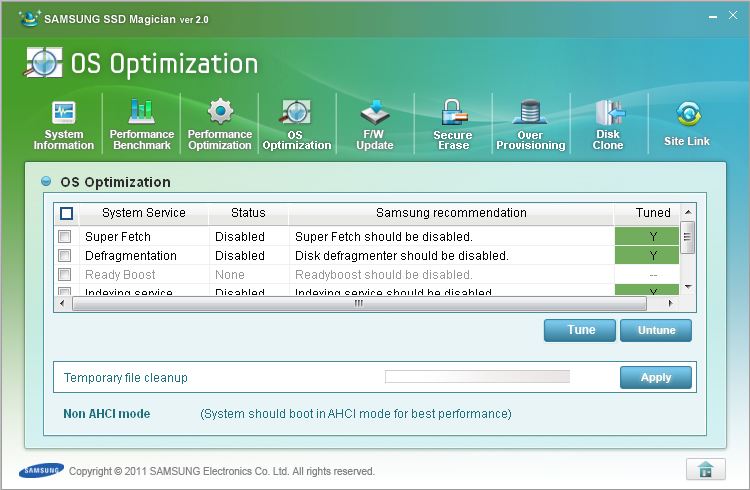Click the green Tuned Y cell for Defragmentation
The image size is (750, 490).
click(647, 256)
